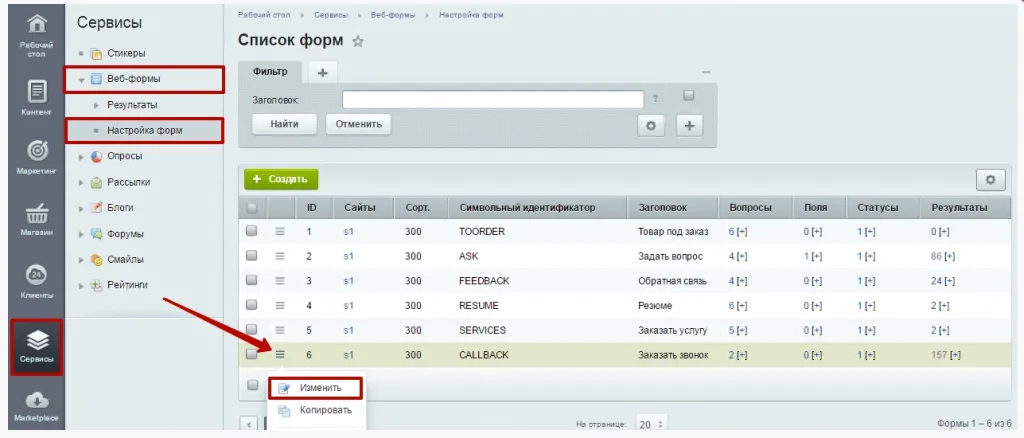Go to the Маркетинг section
1024x438 pixels.
click(36, 156)
